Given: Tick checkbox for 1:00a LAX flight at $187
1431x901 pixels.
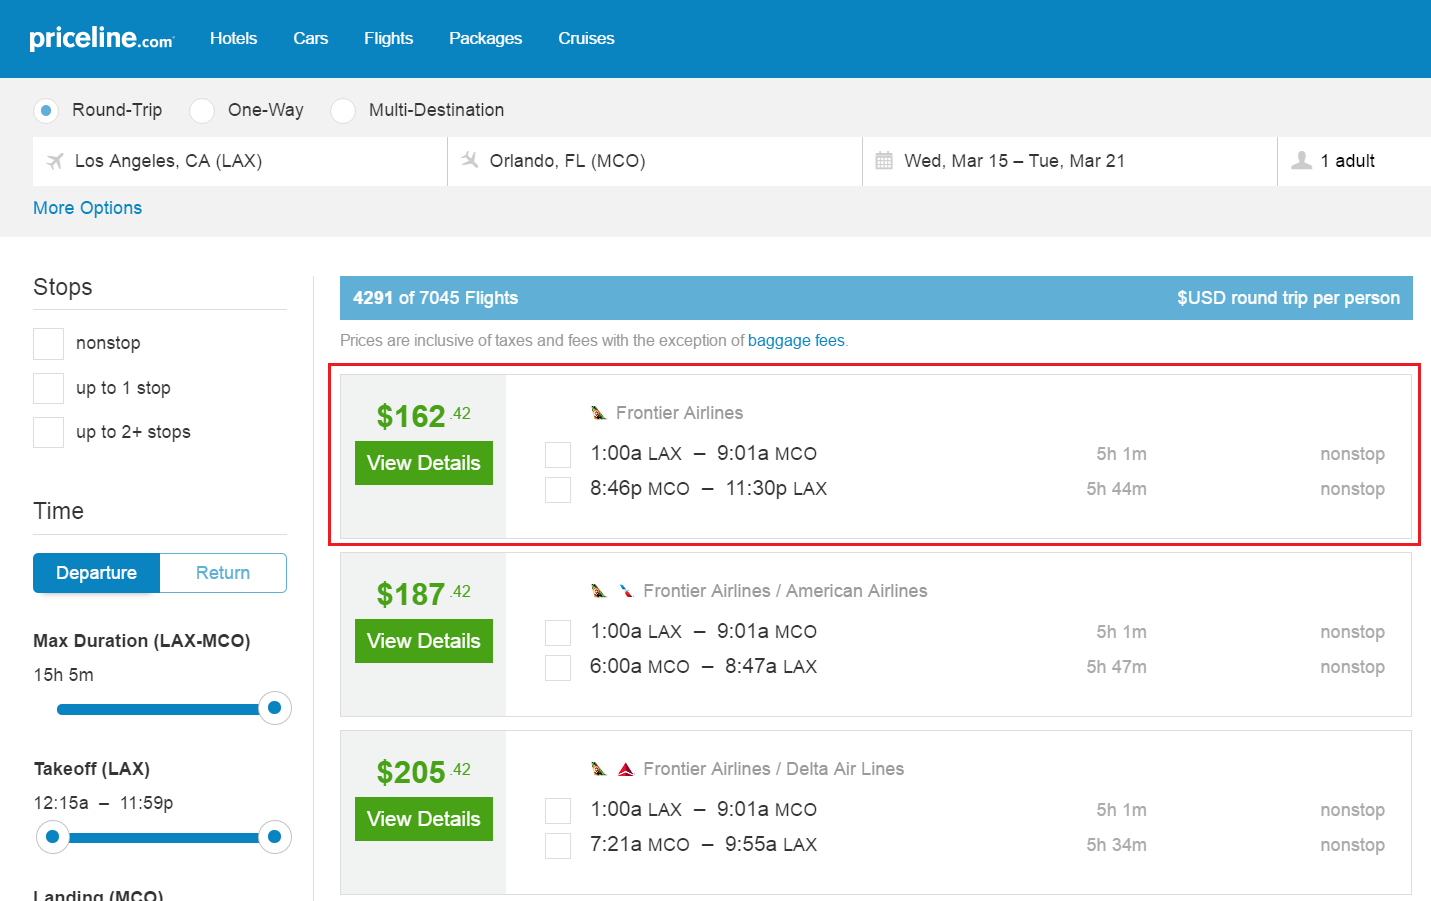Looking at the screenshot, I should pos(558,633).
